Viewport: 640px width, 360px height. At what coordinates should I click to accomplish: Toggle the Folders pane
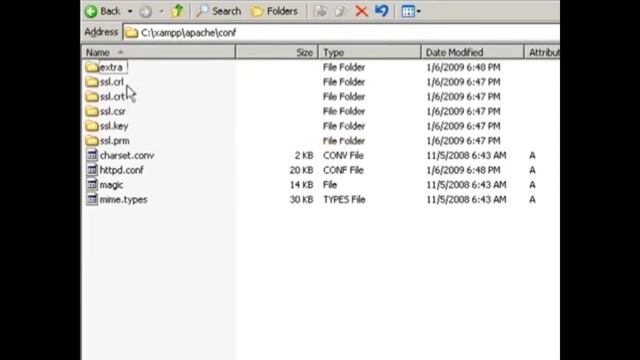(274, 11)
